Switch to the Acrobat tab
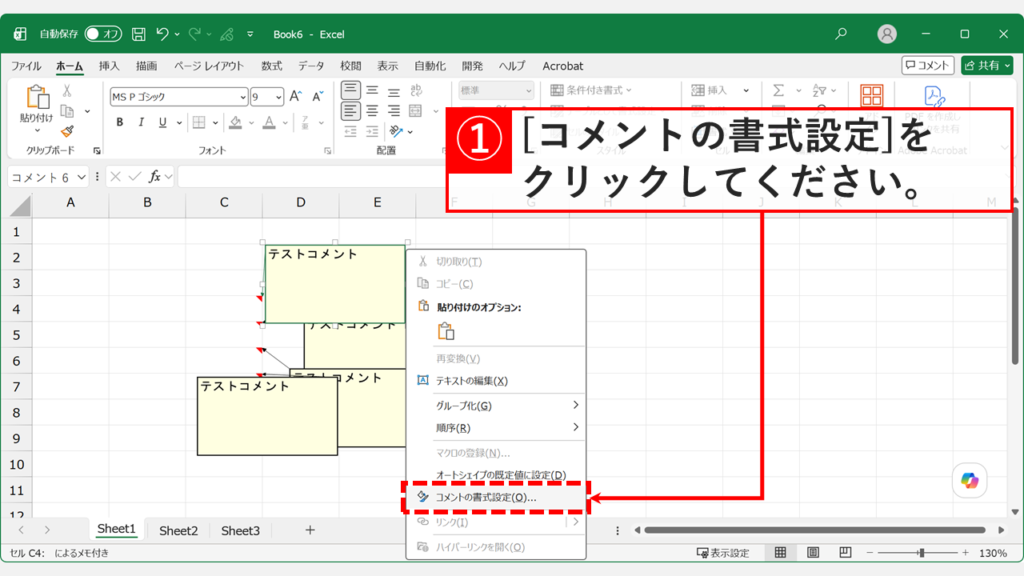 pos(562,66)
